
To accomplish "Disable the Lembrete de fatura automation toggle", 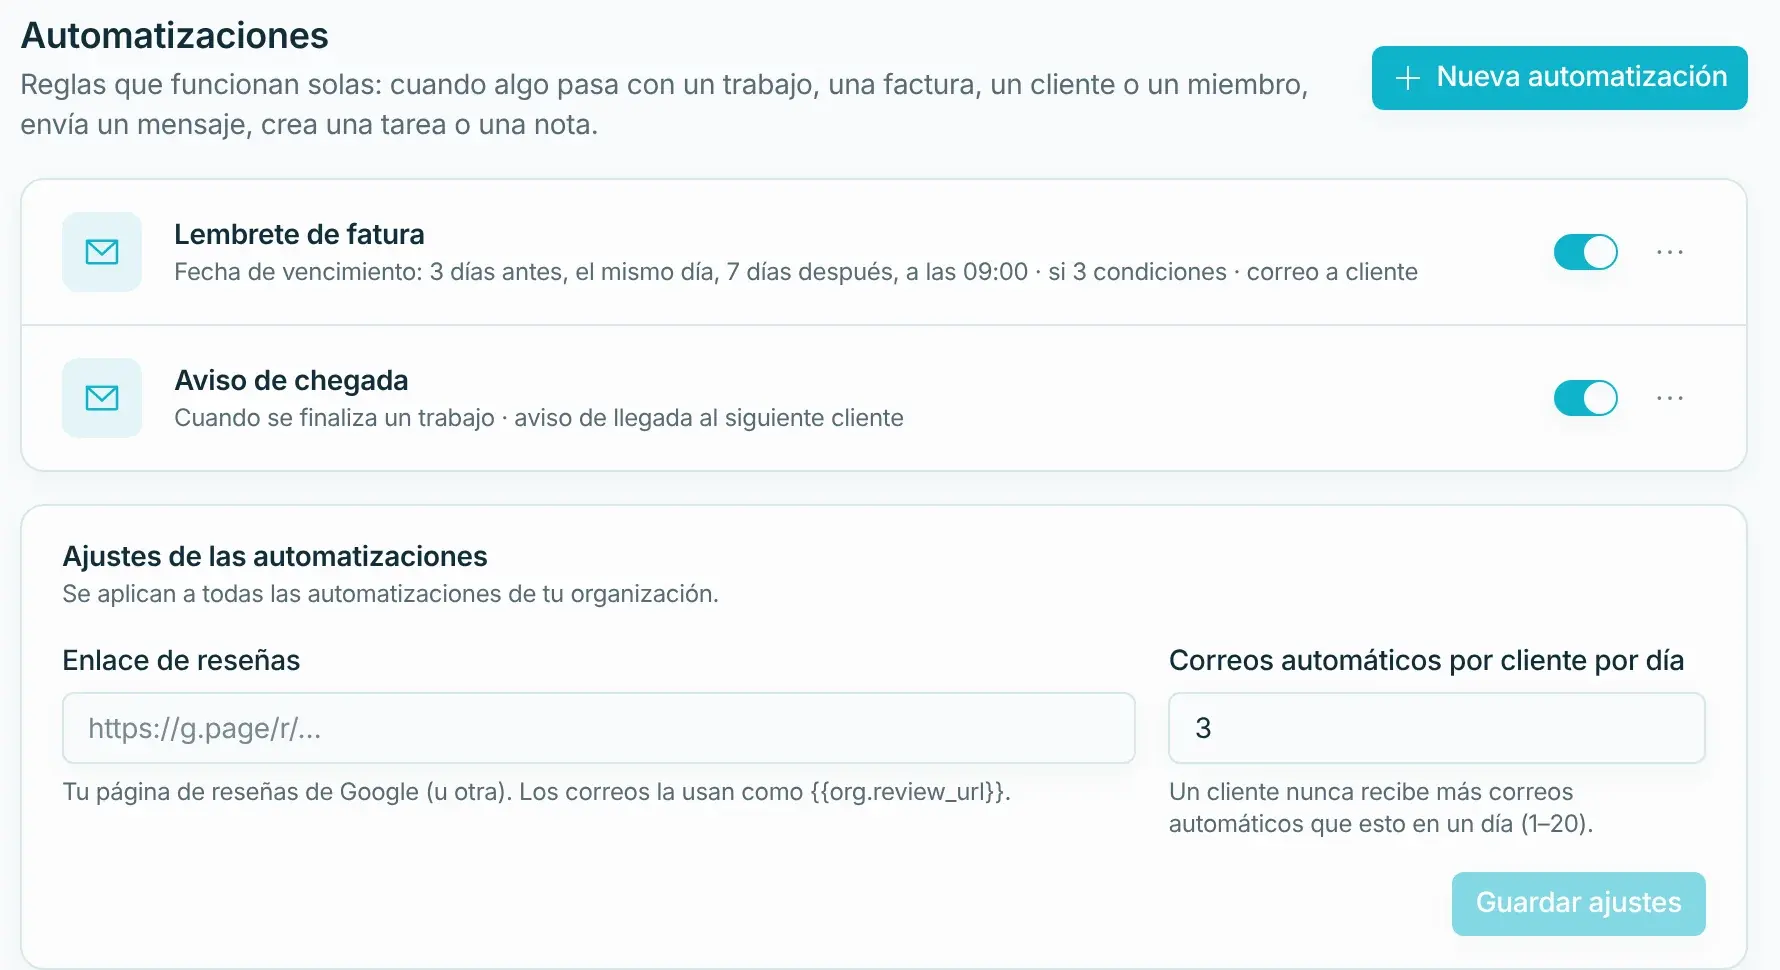I will pyautogui.click(x=1585, y=252).
